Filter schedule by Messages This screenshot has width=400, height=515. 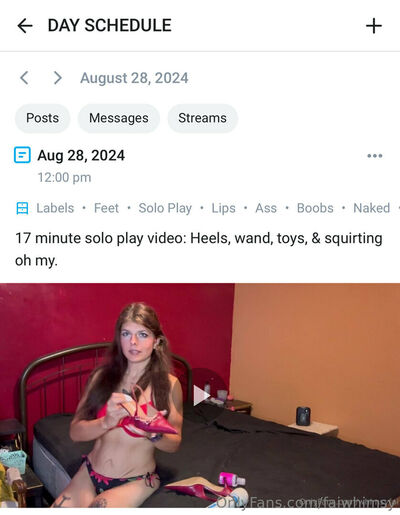(x=119, y=118)
